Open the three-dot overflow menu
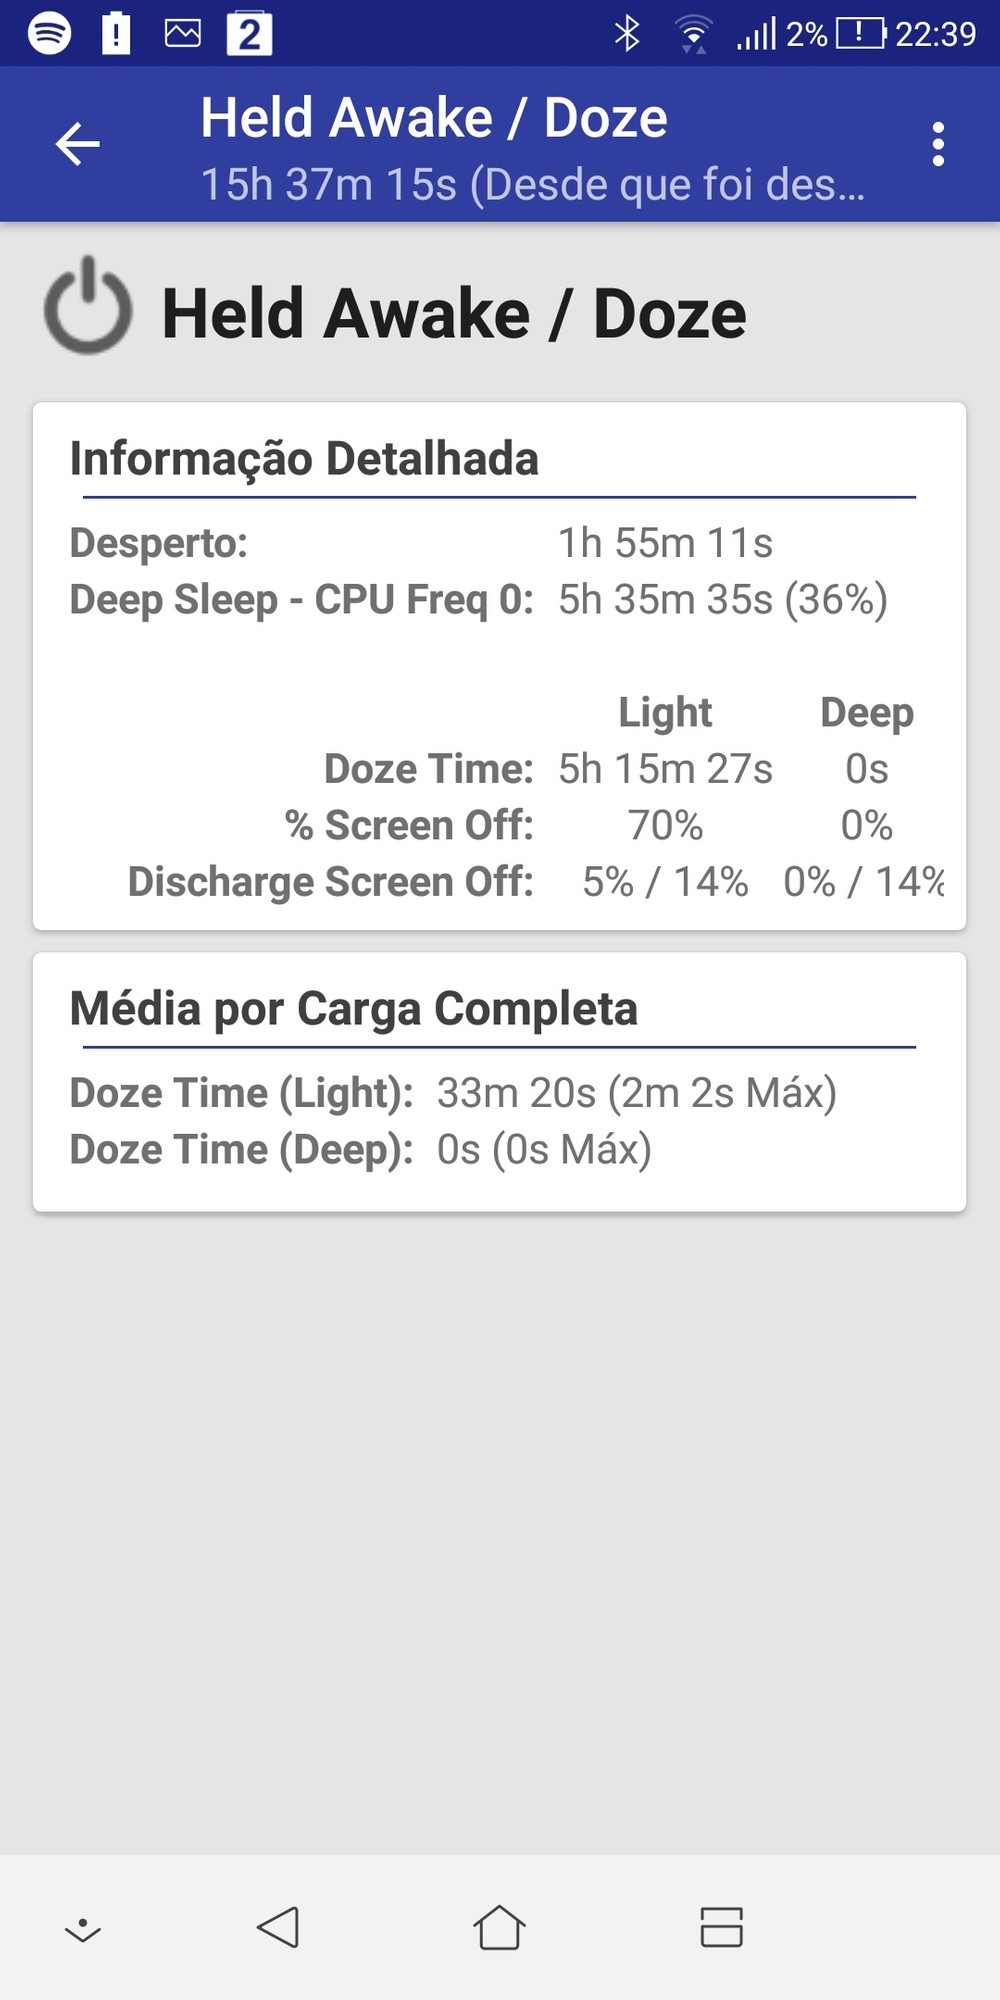Viewport: 1000px width, 2000px height. tap(937, 144)
